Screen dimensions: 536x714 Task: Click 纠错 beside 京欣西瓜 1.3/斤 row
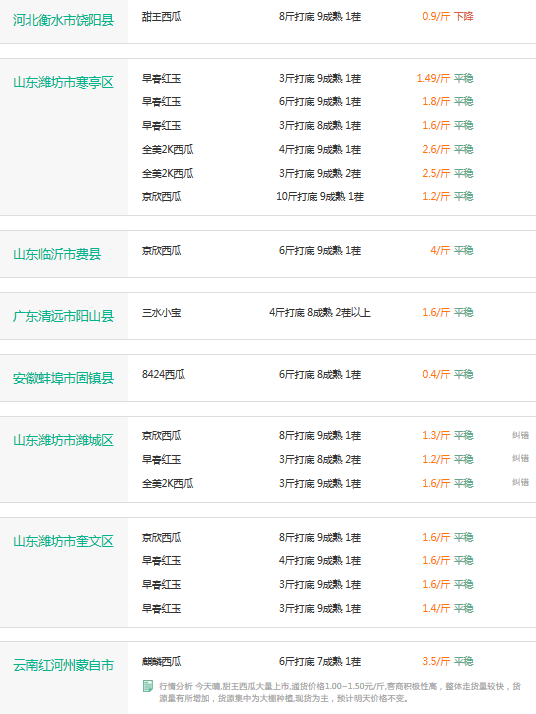point(520,435)
